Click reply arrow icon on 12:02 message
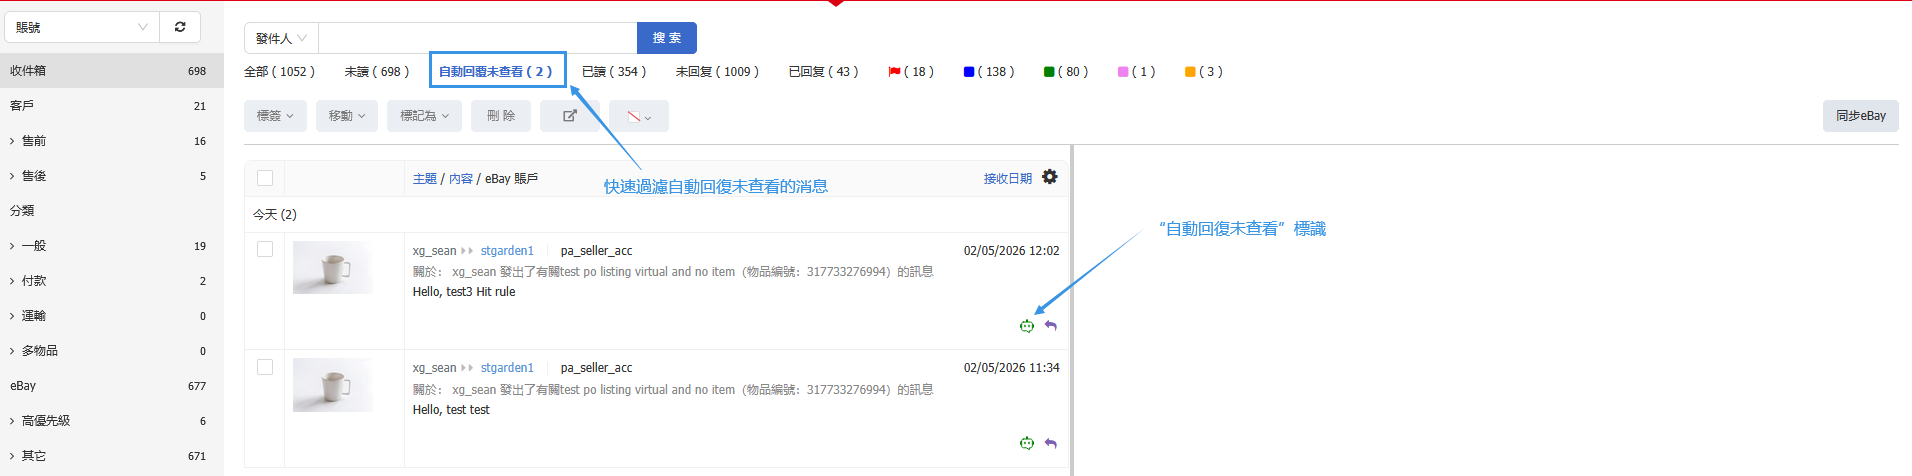Image resolution: width=1912 pixels, height=476 pixels. click(1050, 326)
